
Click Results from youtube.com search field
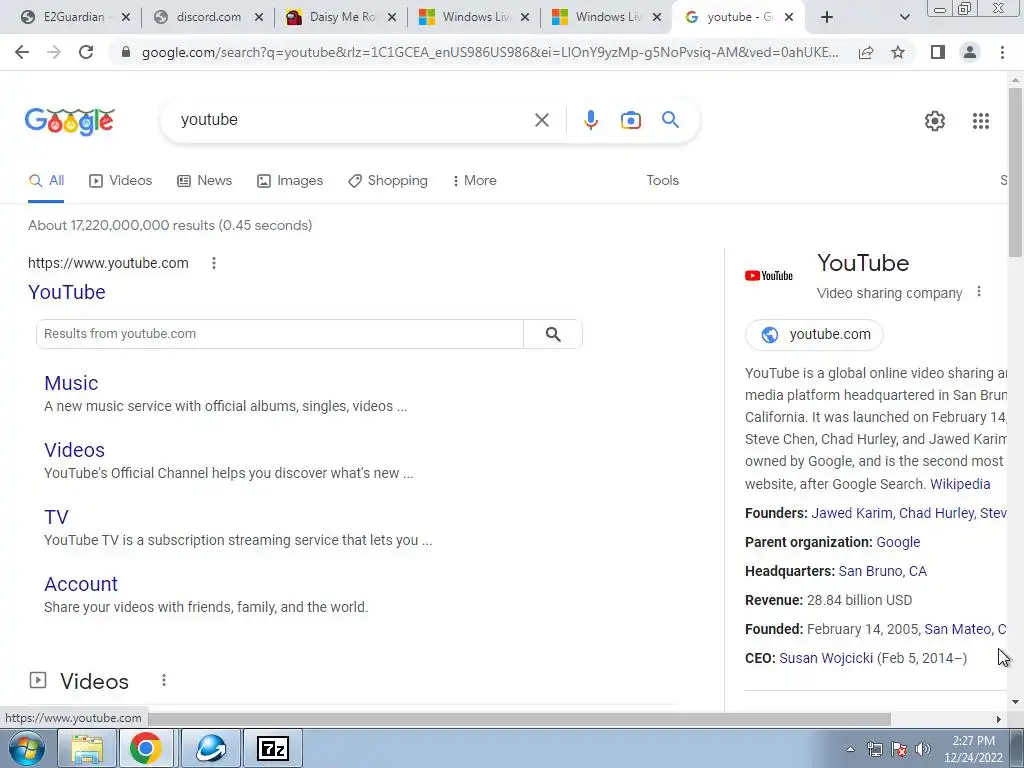pos(280,334)
